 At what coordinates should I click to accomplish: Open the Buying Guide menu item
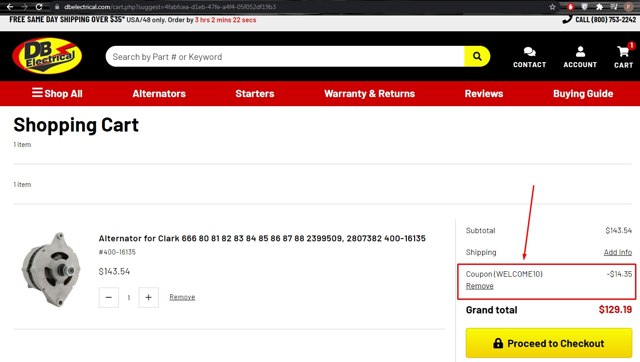(x=583, y=93)
